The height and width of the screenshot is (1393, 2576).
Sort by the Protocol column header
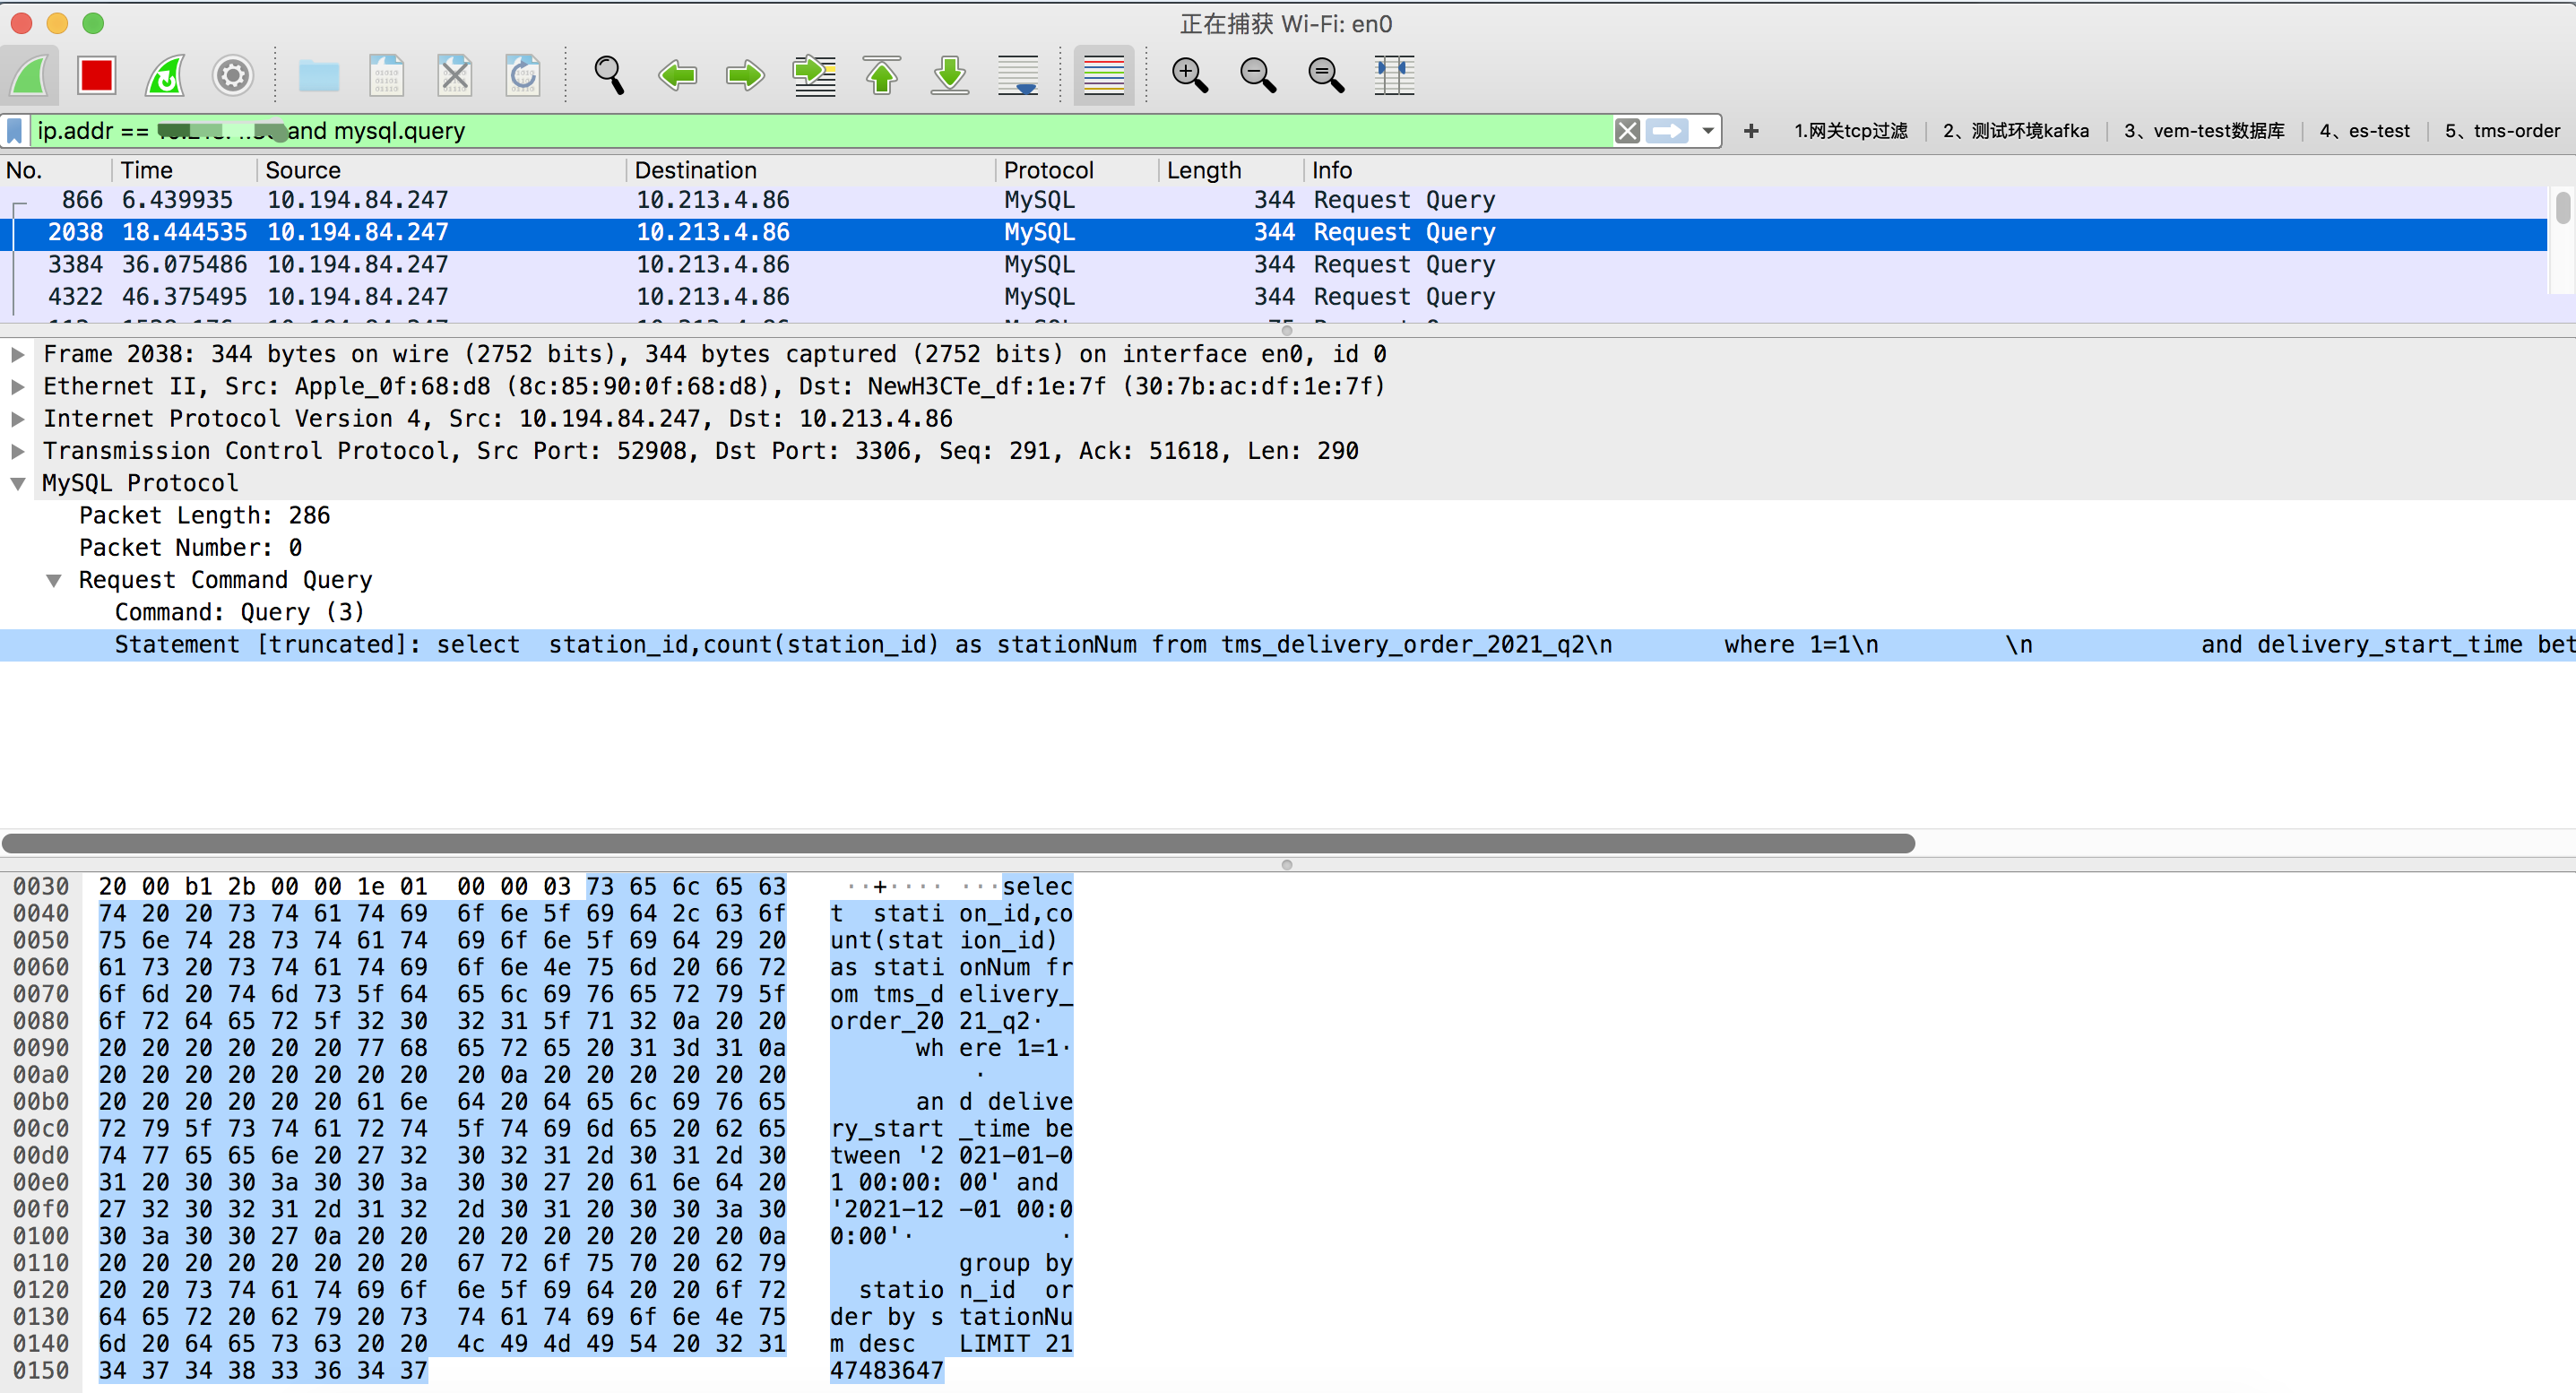(x=1077, y=170)
